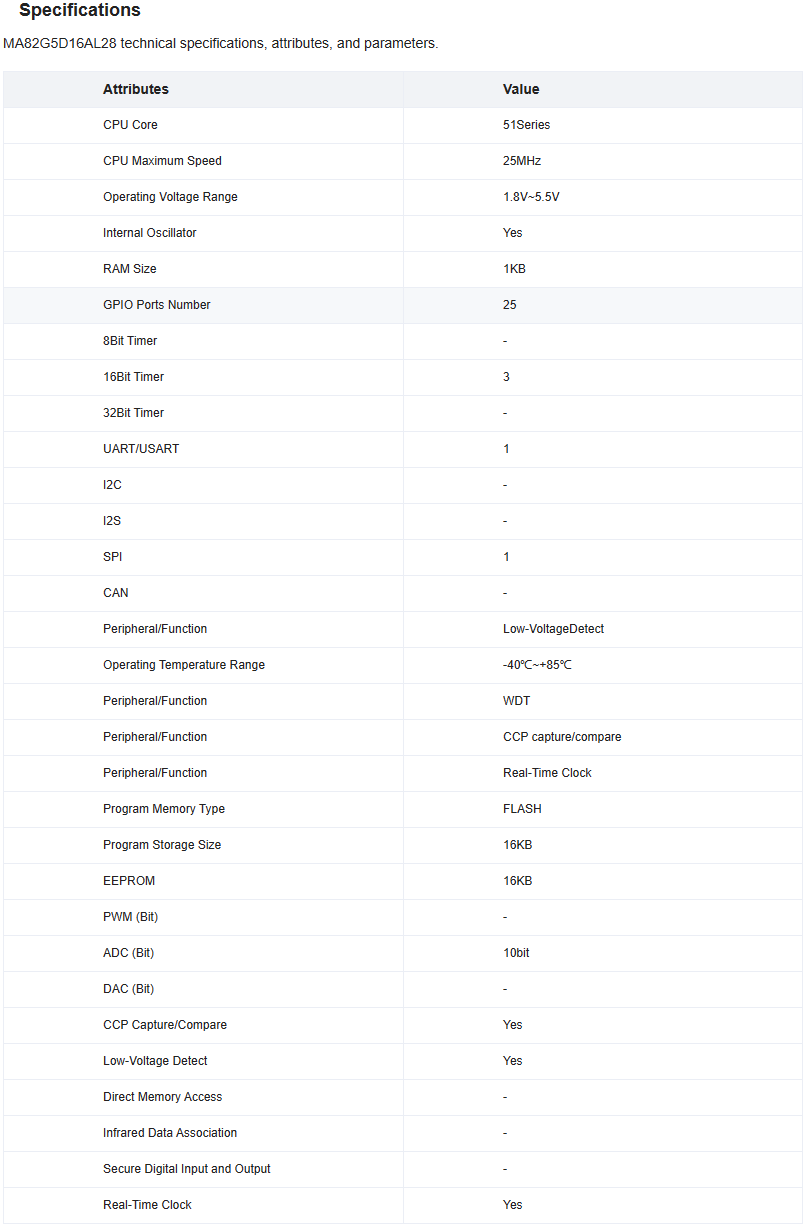Click the 51Series value cell
Viewport: 806px width, 1224px height.
point(526,125)
